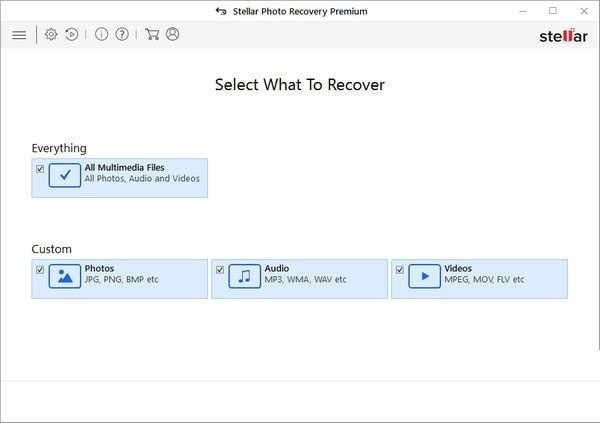Click "JPG, PNG, BMP etc" text
The width and height of the screenshot is (600, 423).
pyautogui.click(x=121, y=279)
